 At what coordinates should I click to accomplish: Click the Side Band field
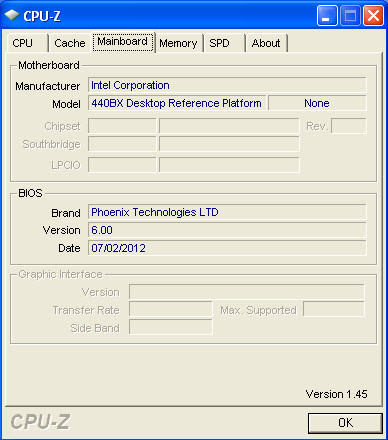coord(171,327)
